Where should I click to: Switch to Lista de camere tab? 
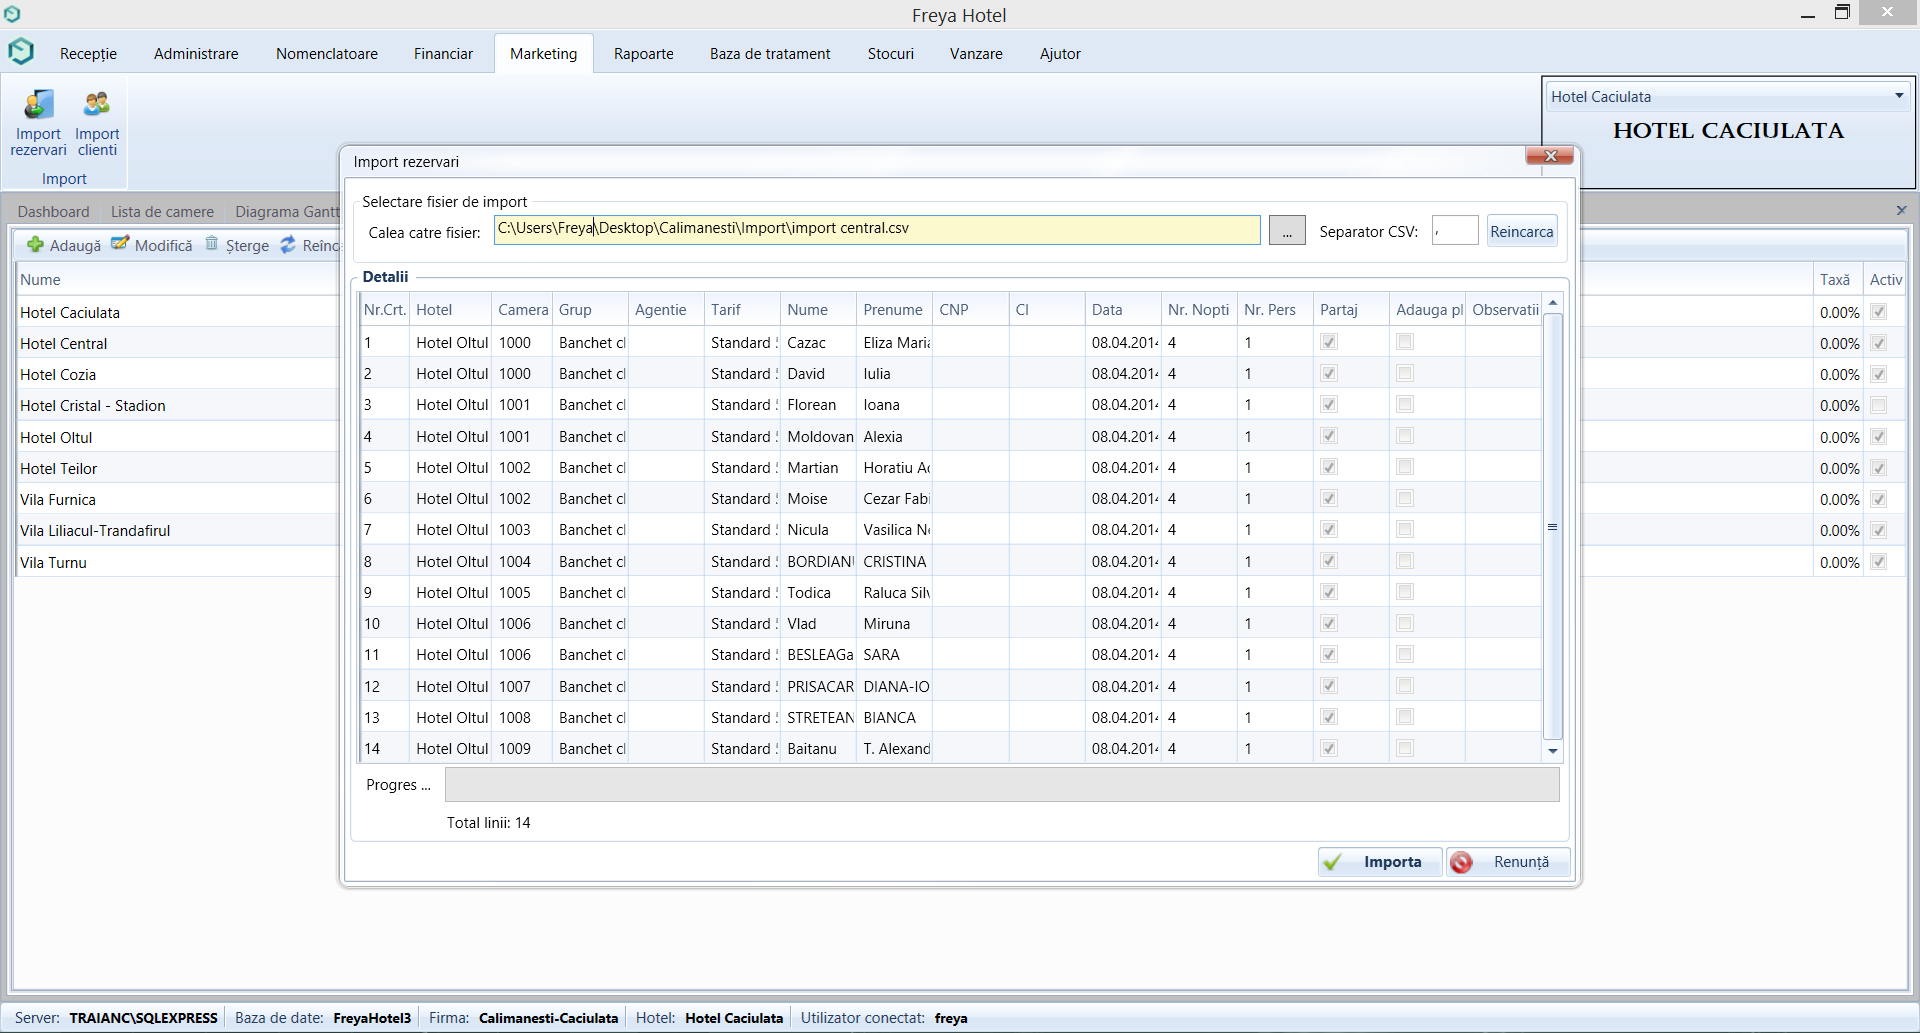(x=162, y=212)
